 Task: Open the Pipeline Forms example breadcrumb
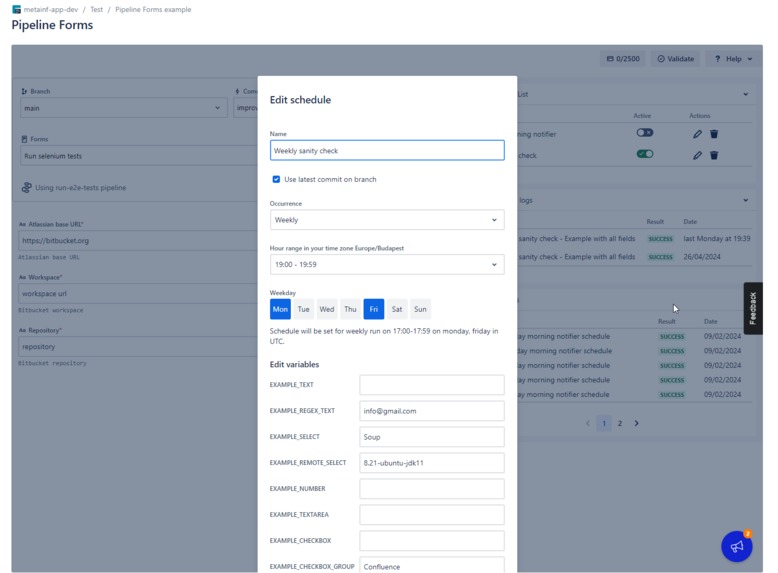(153, 9)
